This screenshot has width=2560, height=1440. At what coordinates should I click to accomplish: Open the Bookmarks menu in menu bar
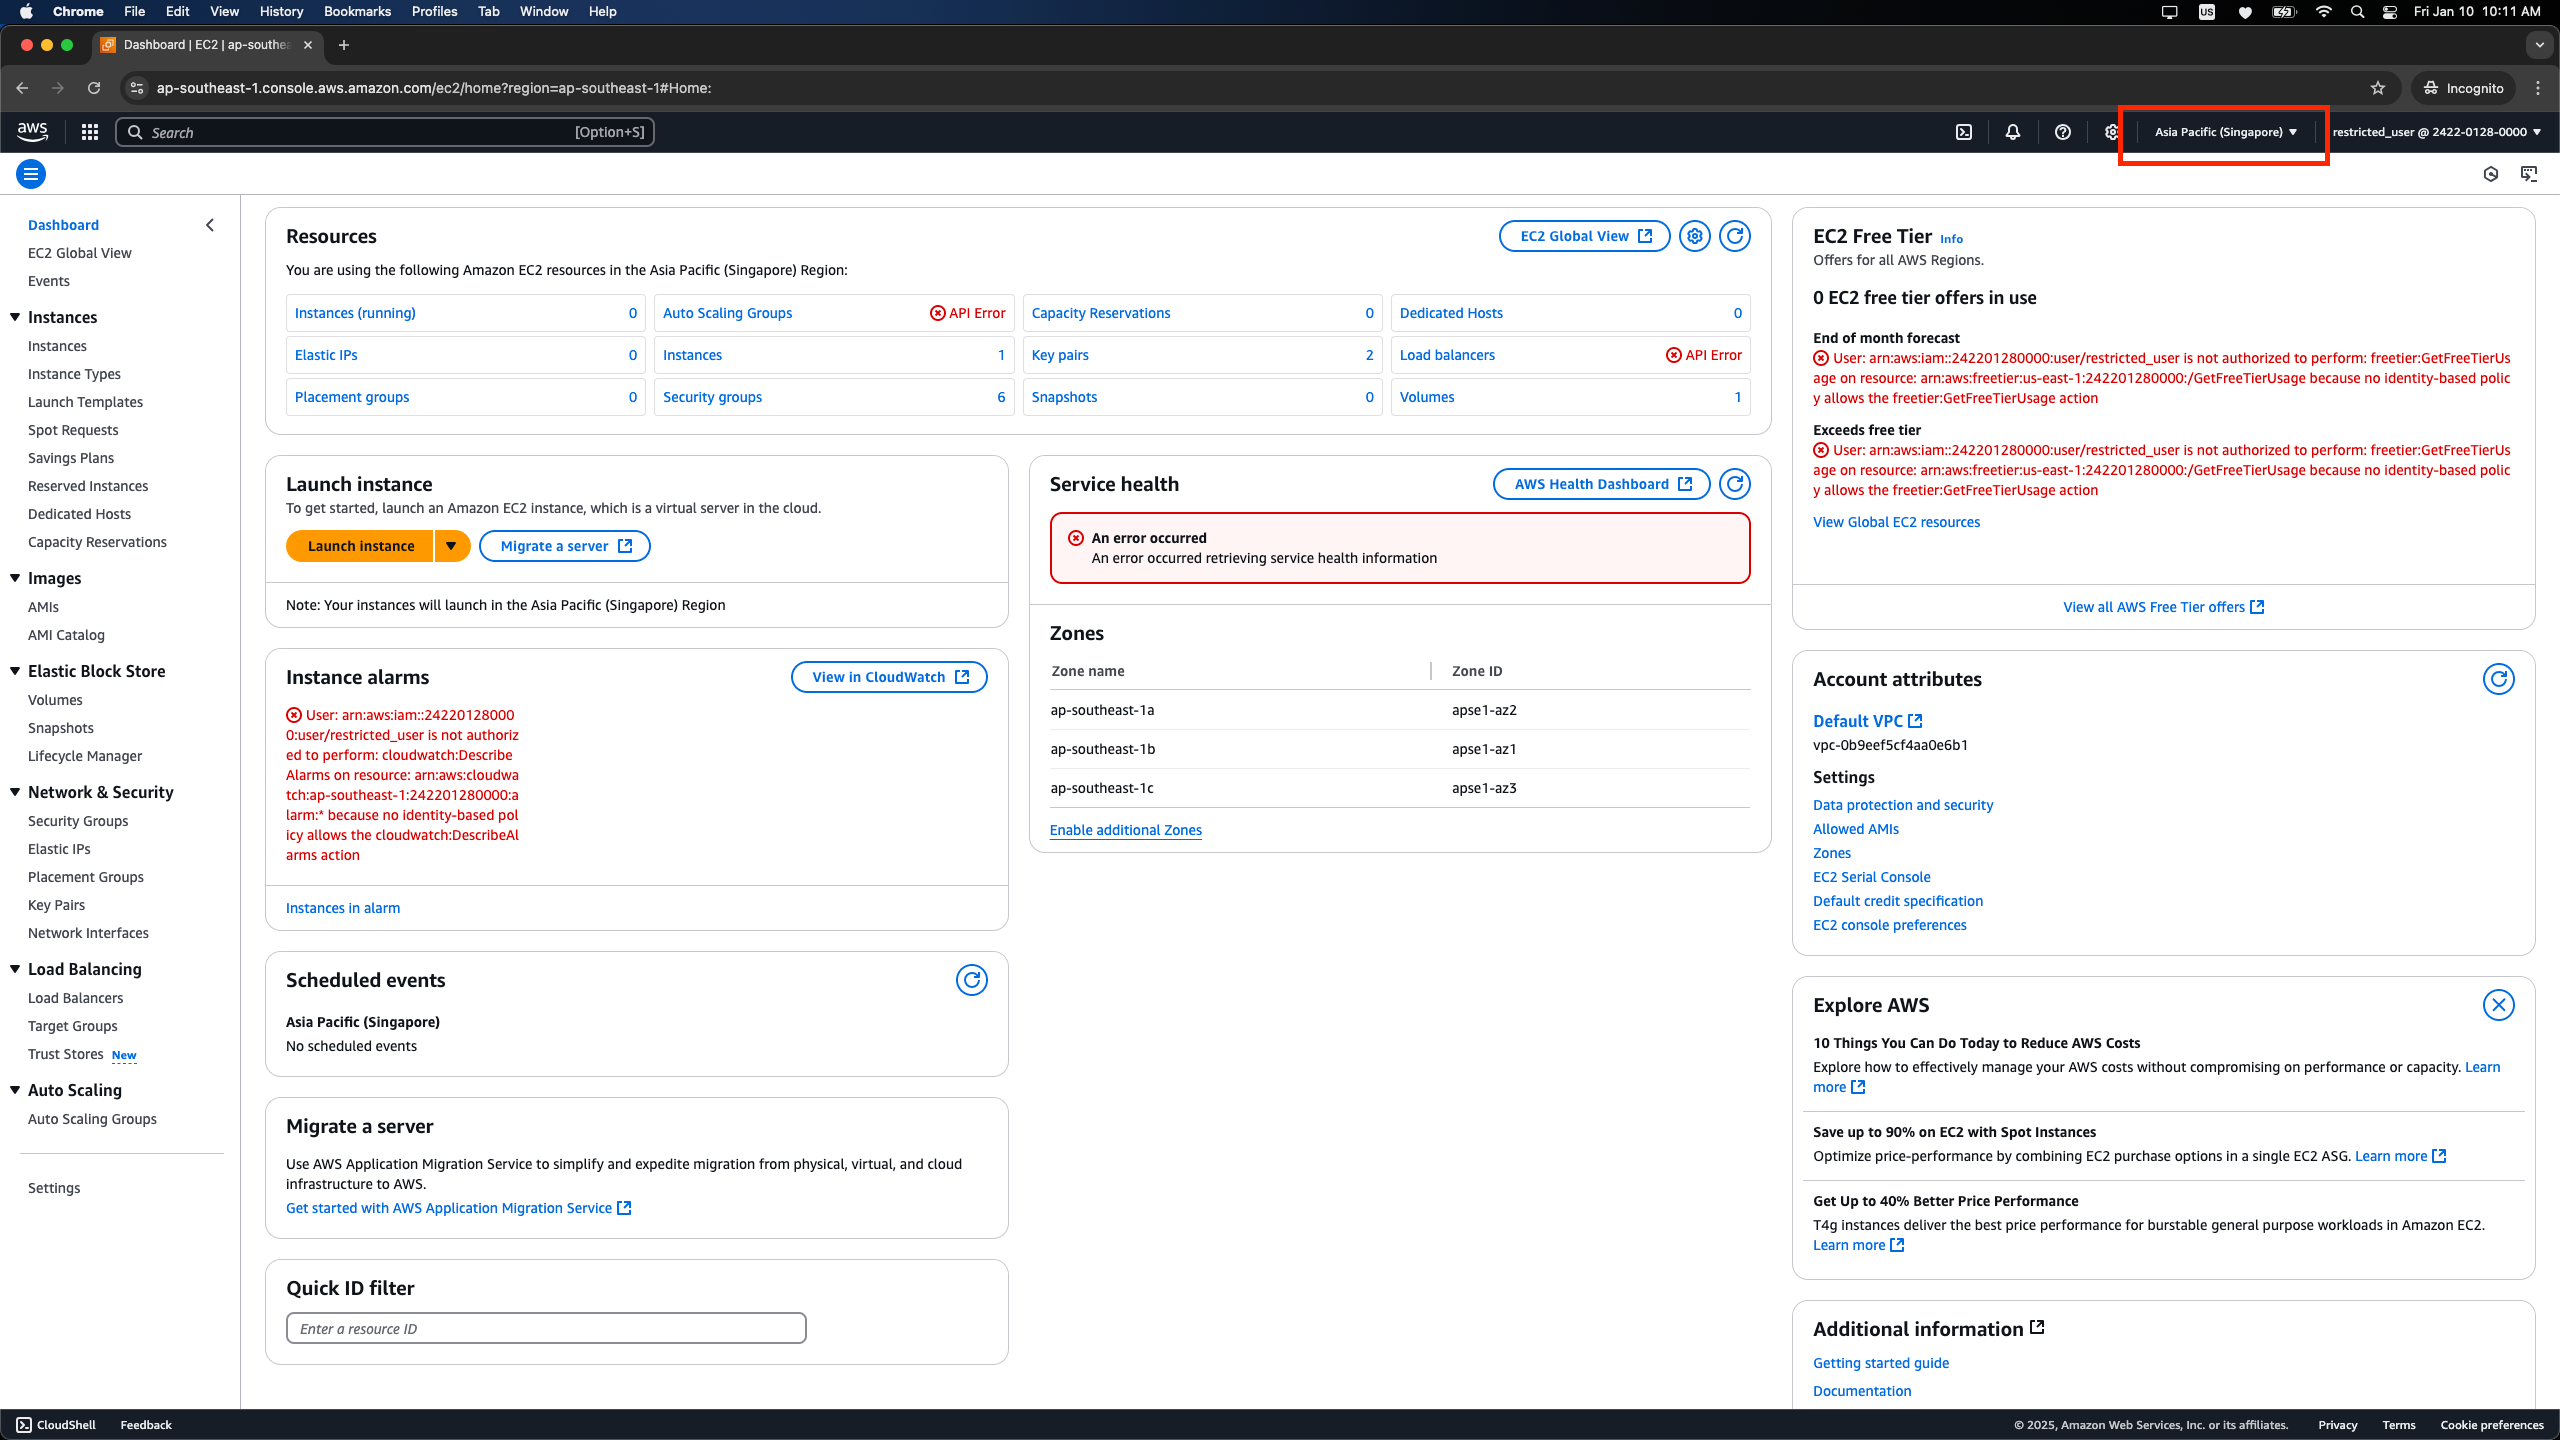[357, 12]
